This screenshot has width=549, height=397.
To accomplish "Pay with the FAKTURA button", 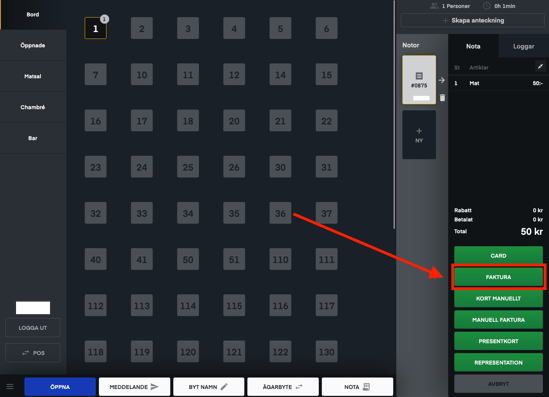I will tap(498, 277).
